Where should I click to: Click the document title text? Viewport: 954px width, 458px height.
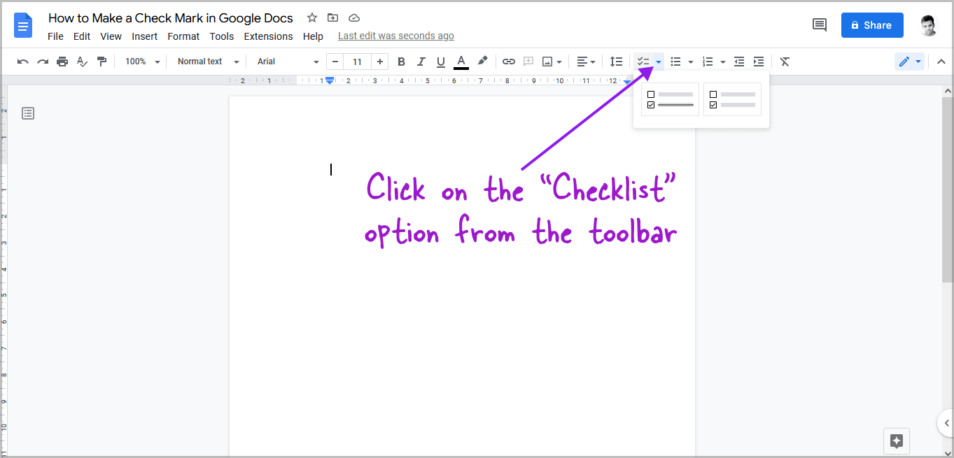tap(170, 18)
